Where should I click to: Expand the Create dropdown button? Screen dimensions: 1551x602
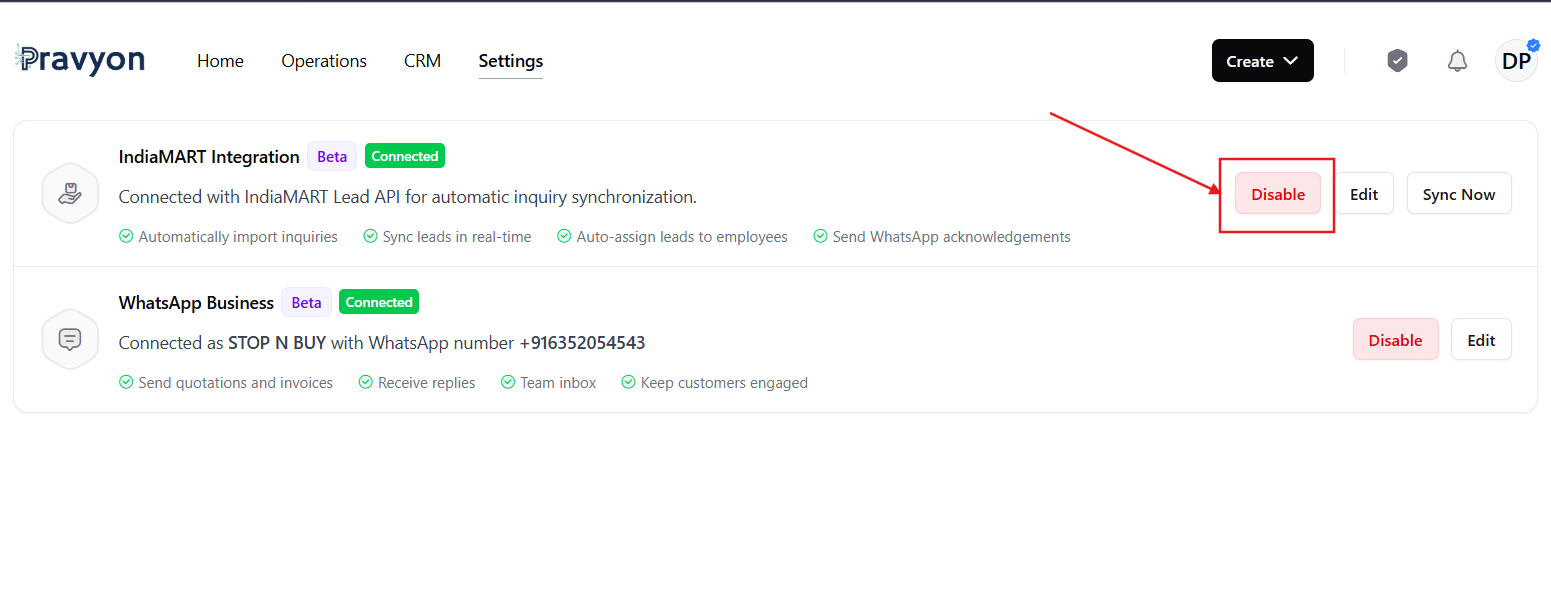(x=1262, y=61)
